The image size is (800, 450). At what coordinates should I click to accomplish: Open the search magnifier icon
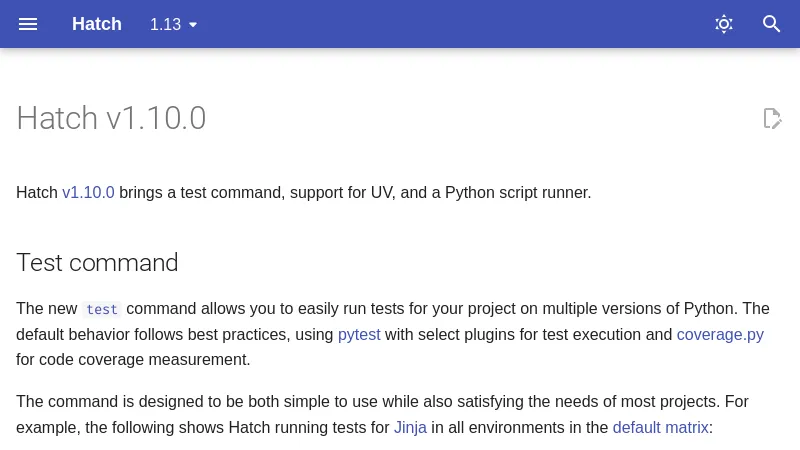[x=772, y=24]
